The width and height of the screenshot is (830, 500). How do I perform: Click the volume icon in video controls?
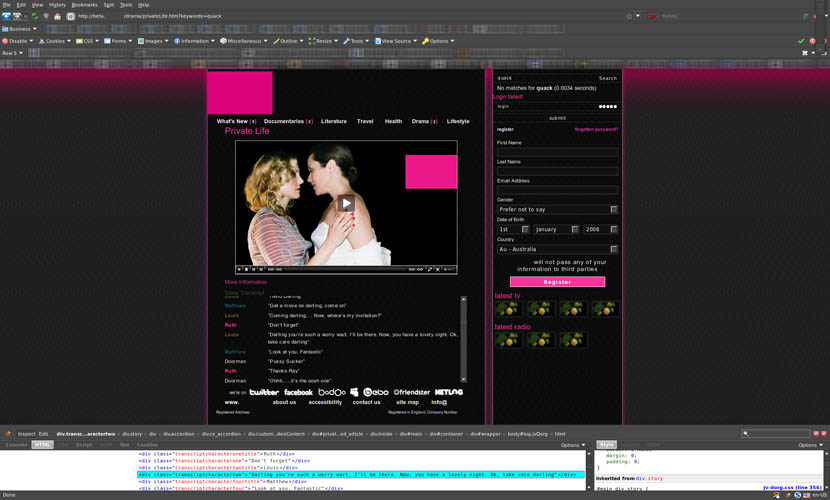click(449, 269)
